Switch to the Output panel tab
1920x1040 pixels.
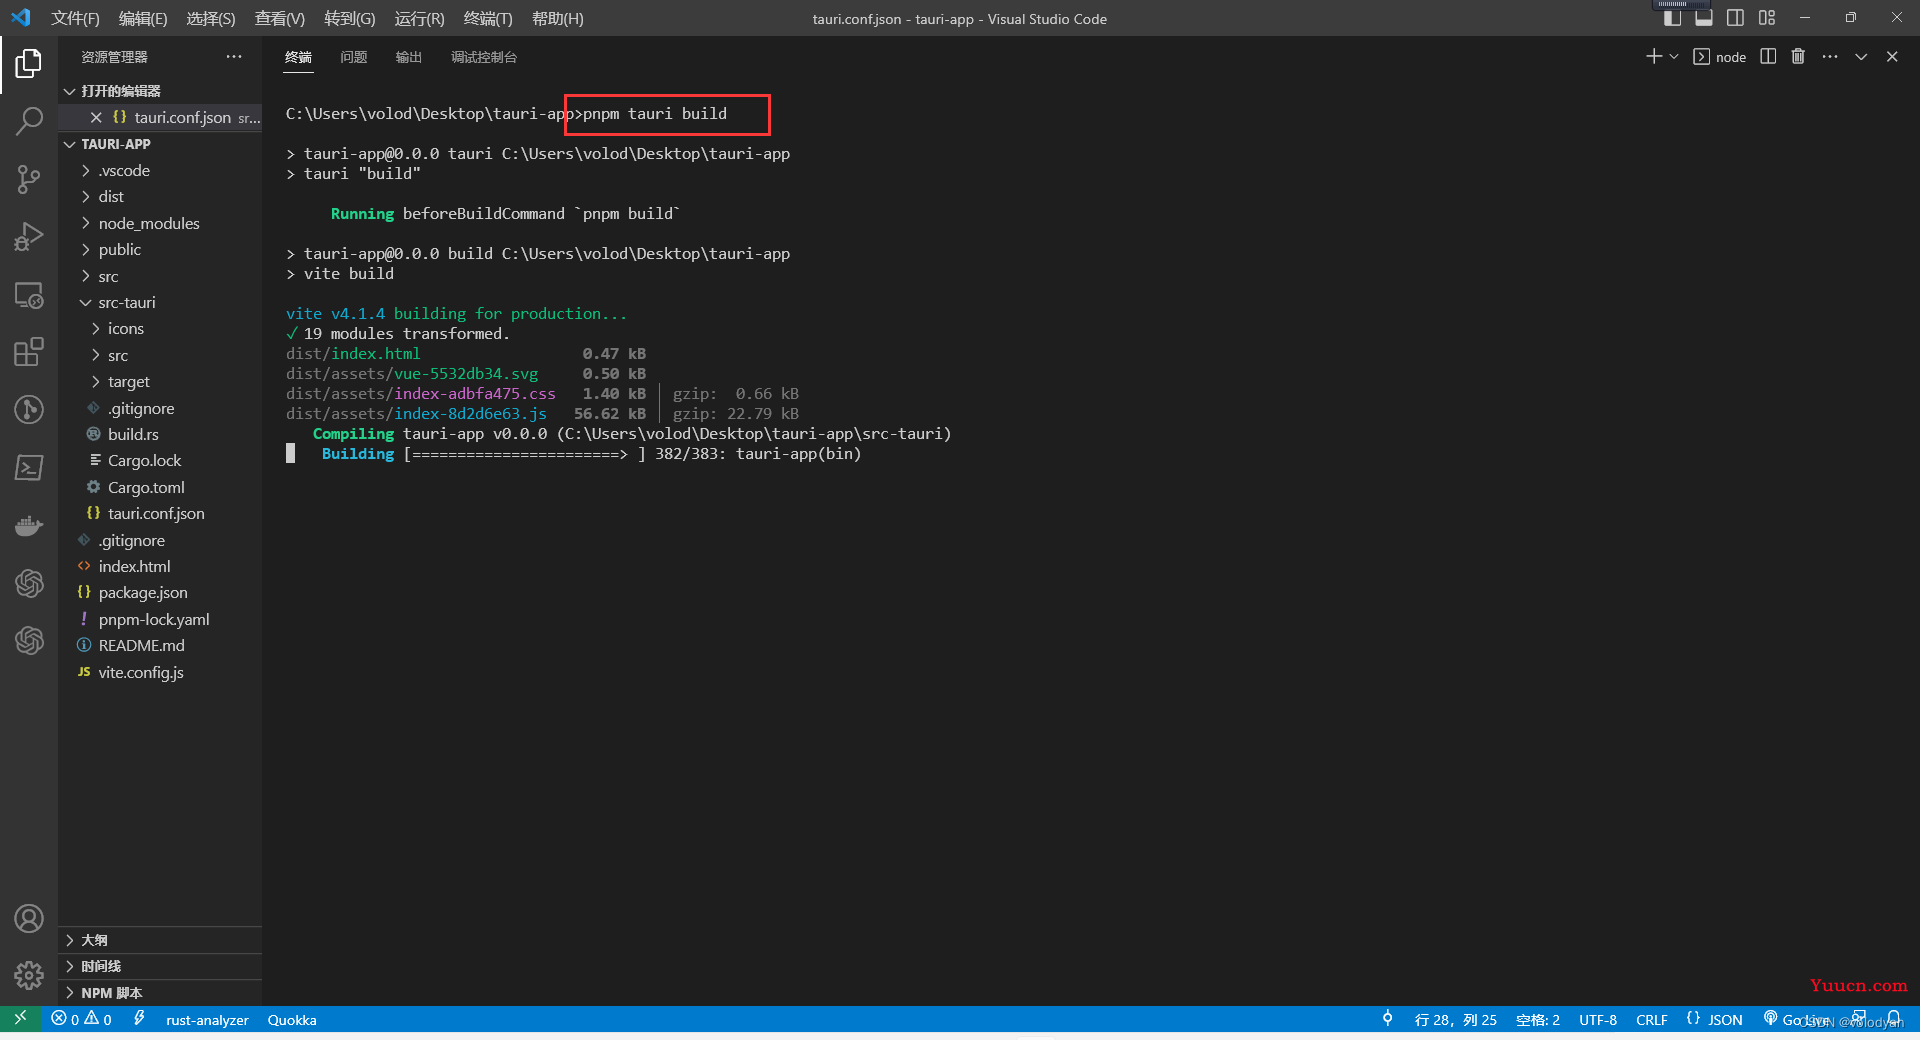tap(409, 57)
